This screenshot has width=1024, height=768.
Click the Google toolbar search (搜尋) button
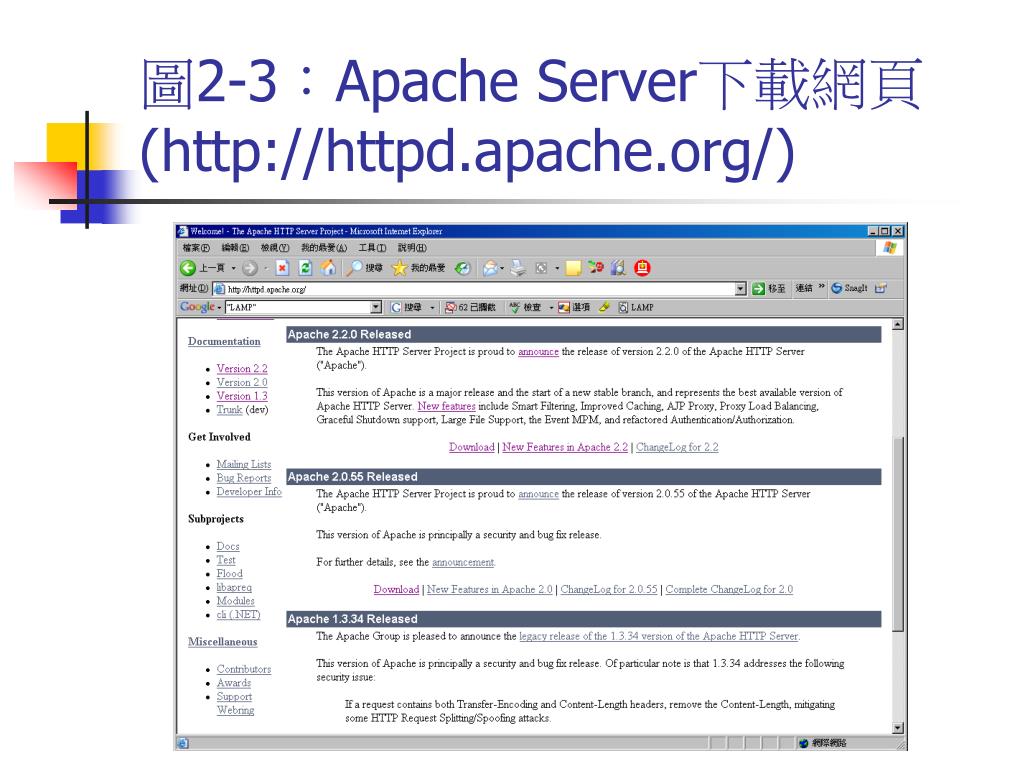[x=406, y=307]
